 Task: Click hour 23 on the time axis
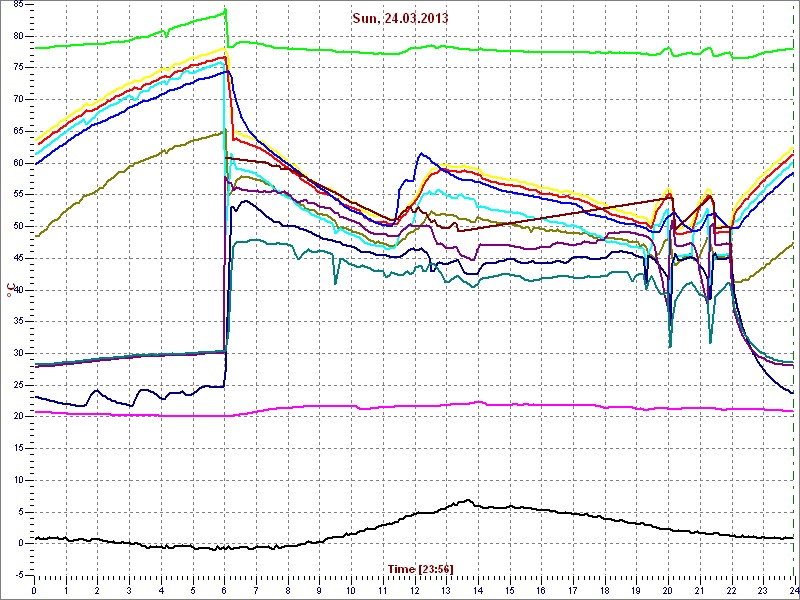pyautogui.click(x=764, y=589)
